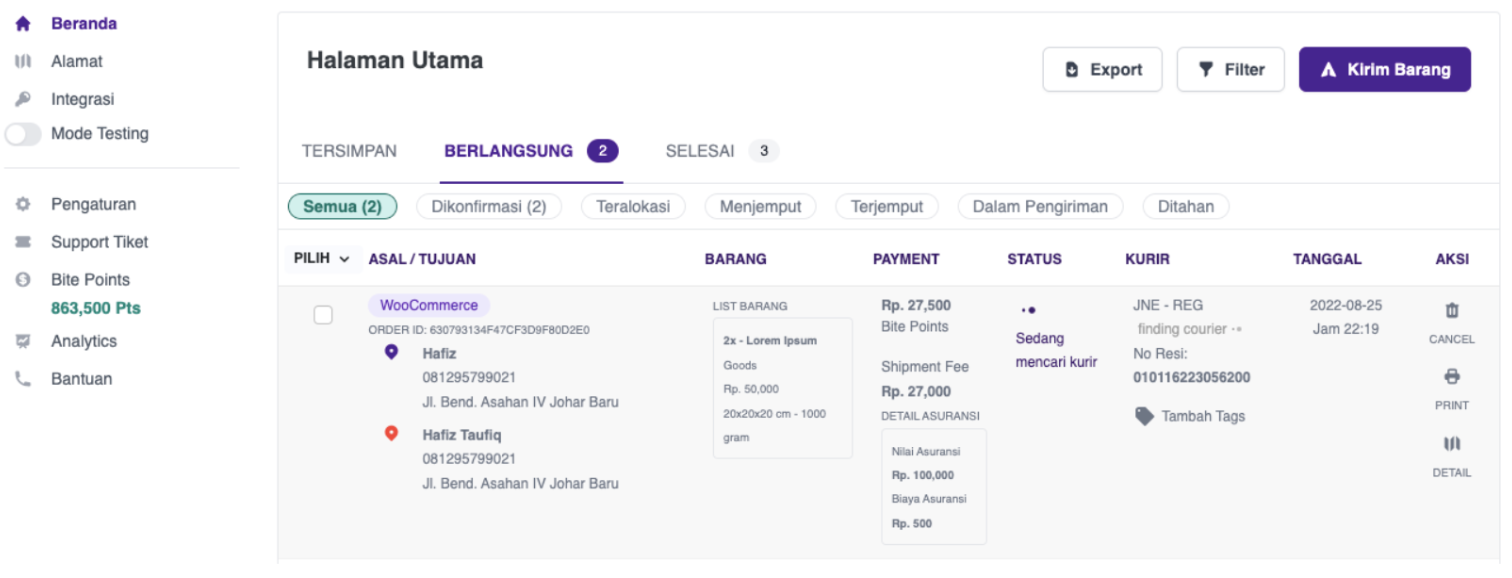Select the Terjemput status filter
This screenshot has height=578, width=1512.
[x=887, y=207]
